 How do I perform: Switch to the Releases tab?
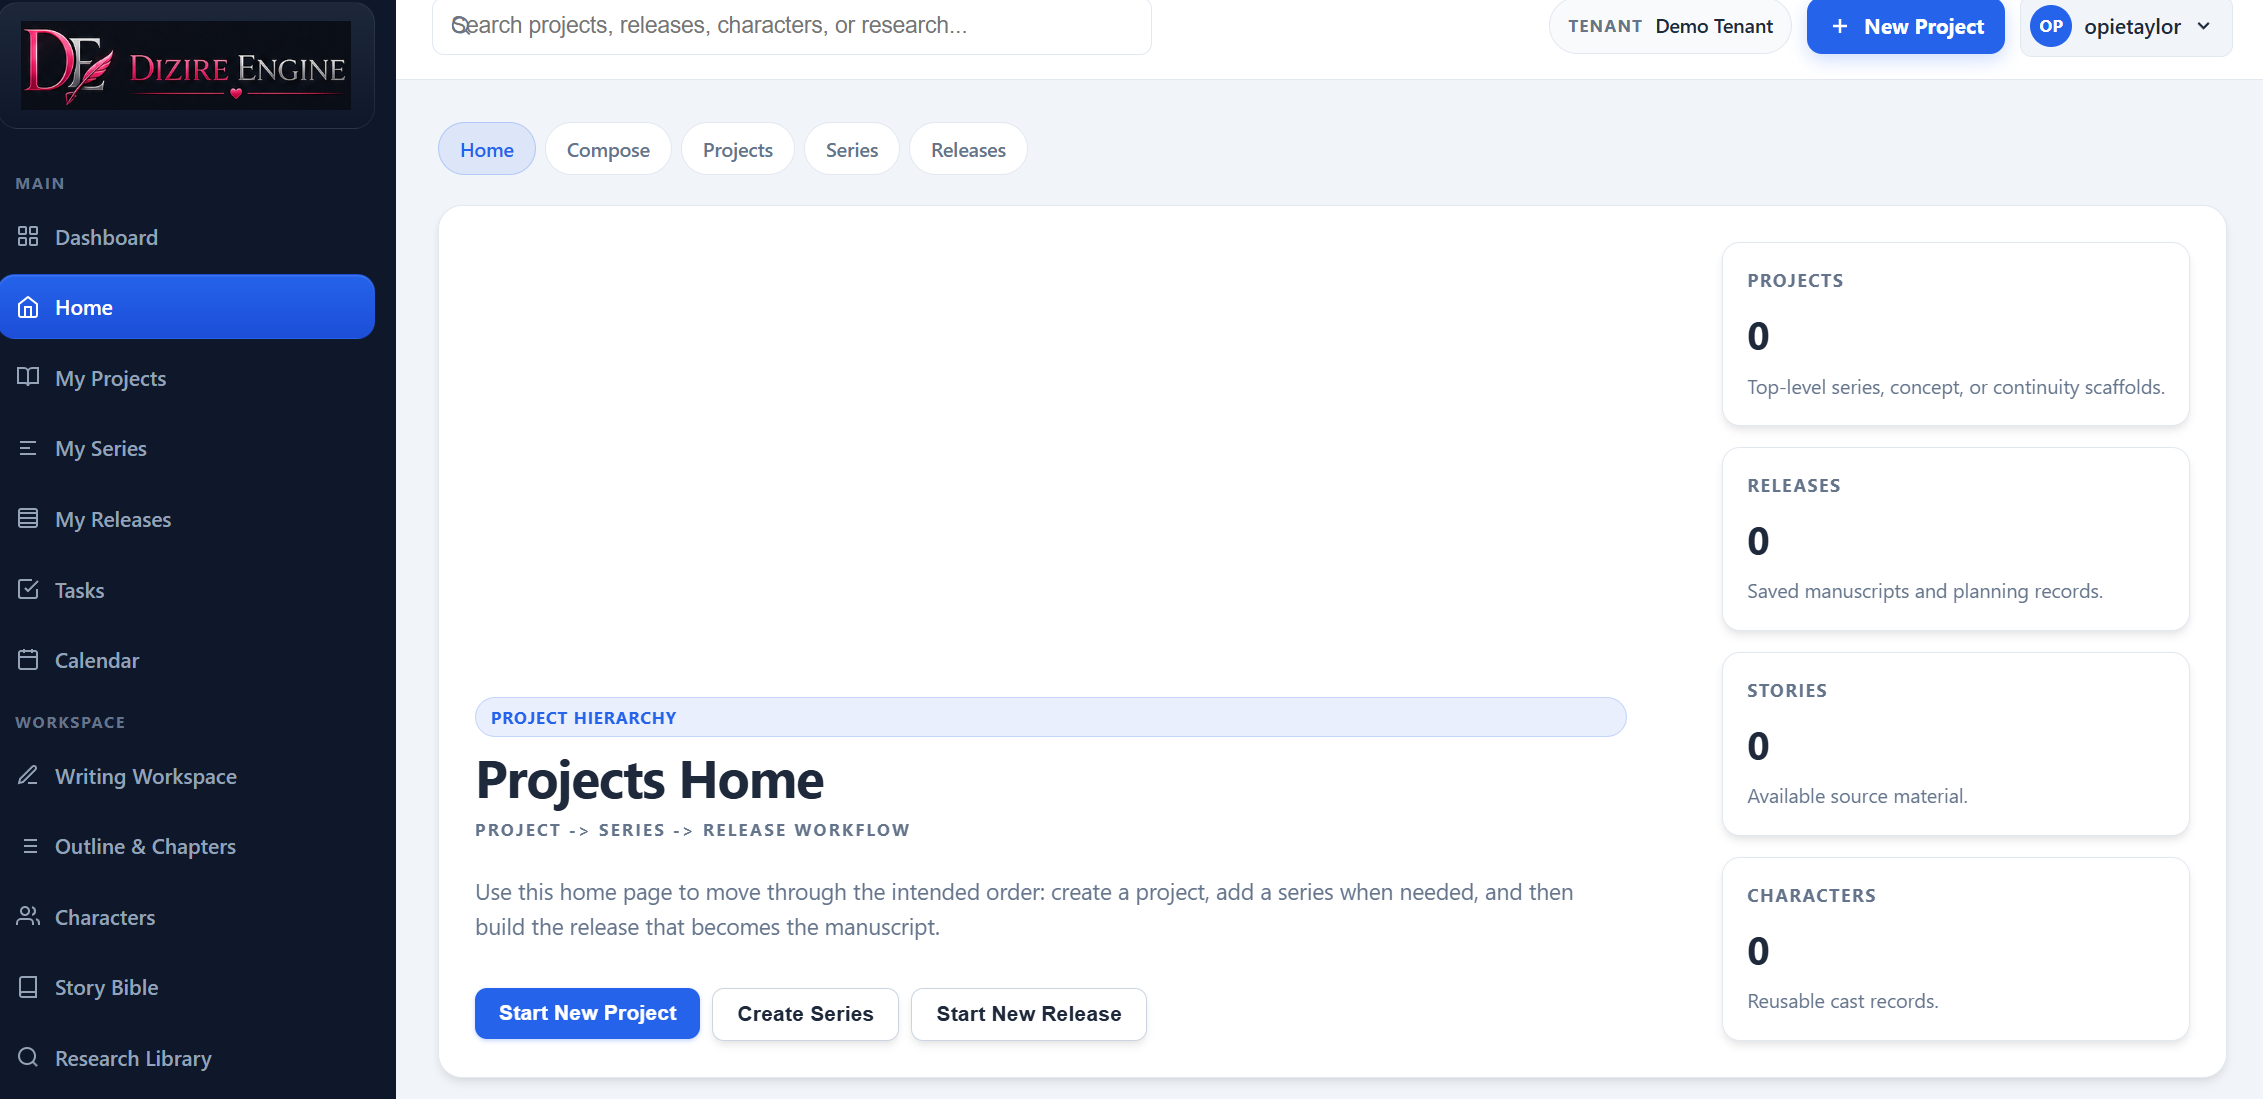tap(968, 149)
